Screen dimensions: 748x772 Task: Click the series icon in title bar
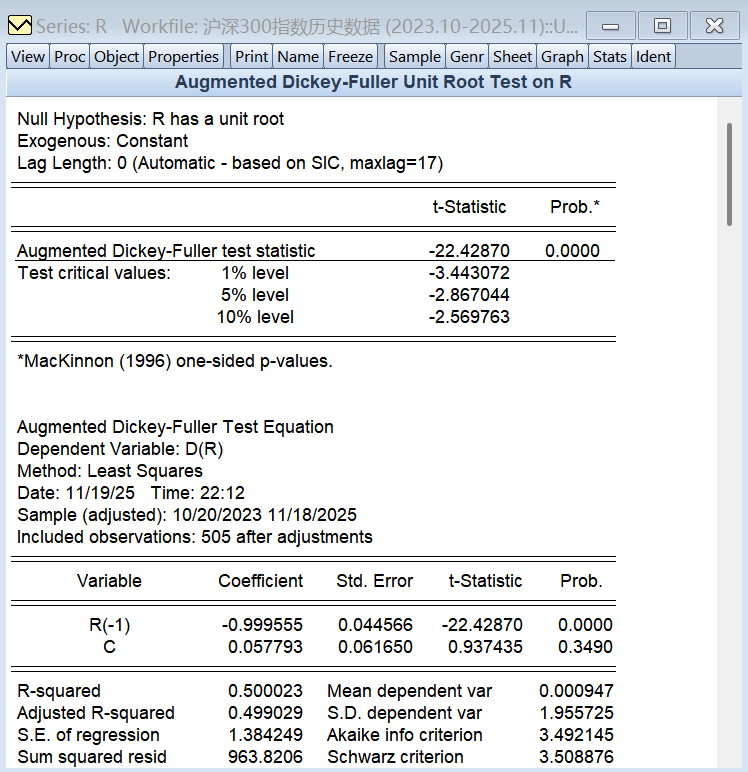pos(20,26)
